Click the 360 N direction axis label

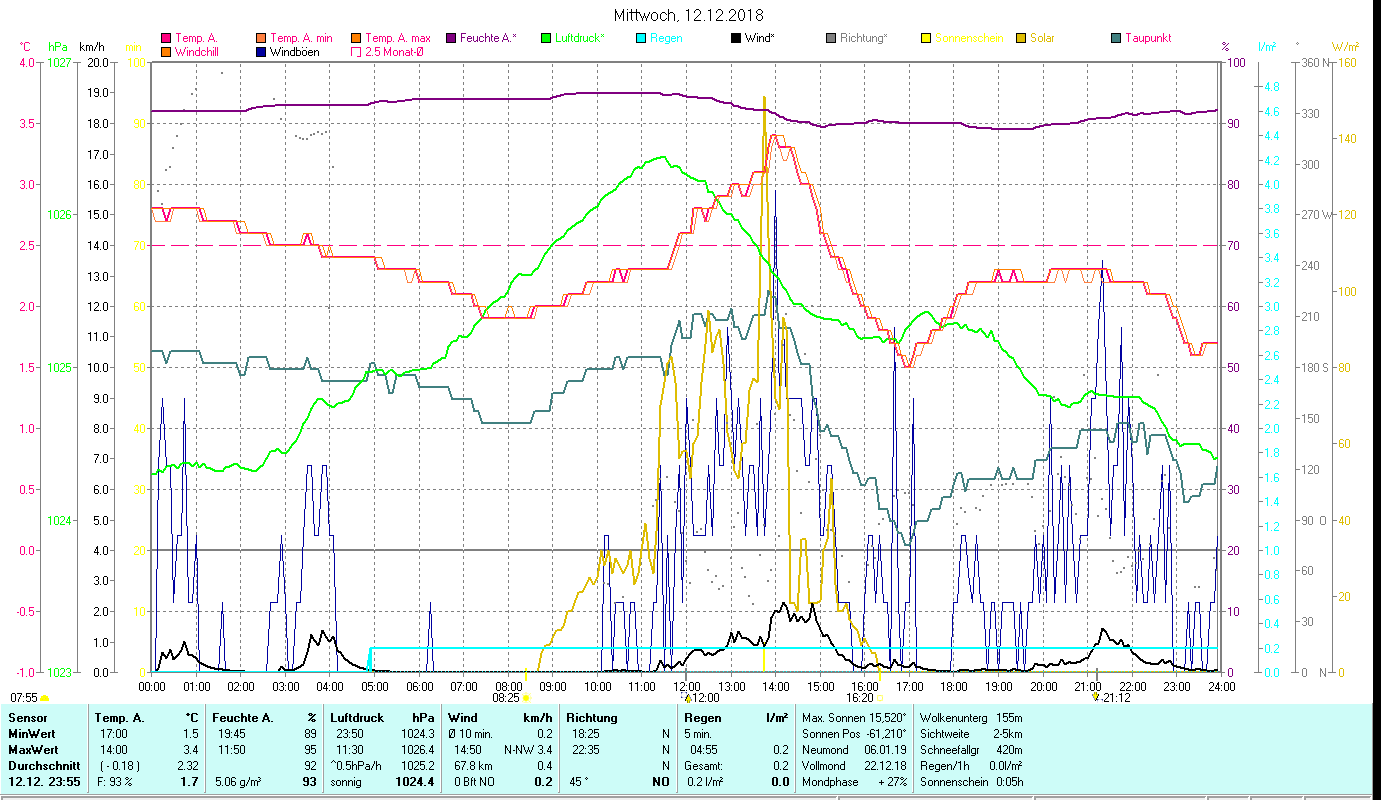click(1313, 62)
